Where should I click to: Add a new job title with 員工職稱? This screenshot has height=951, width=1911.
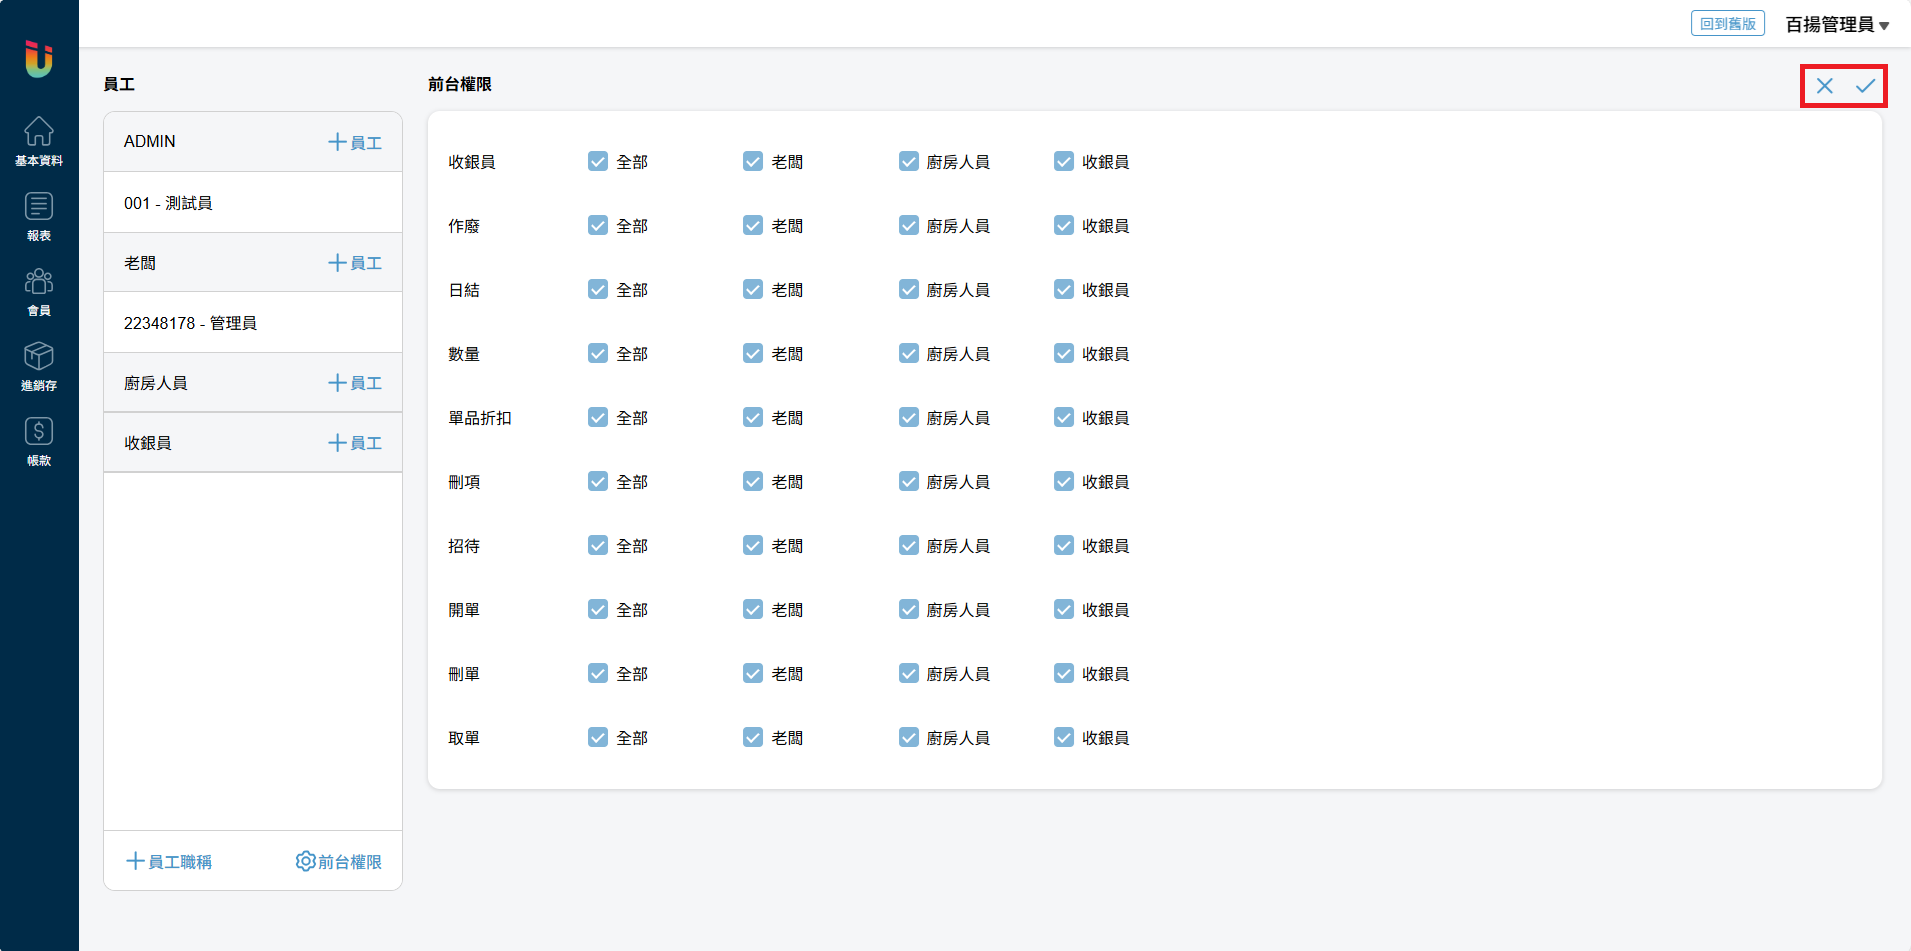(169, 861)
